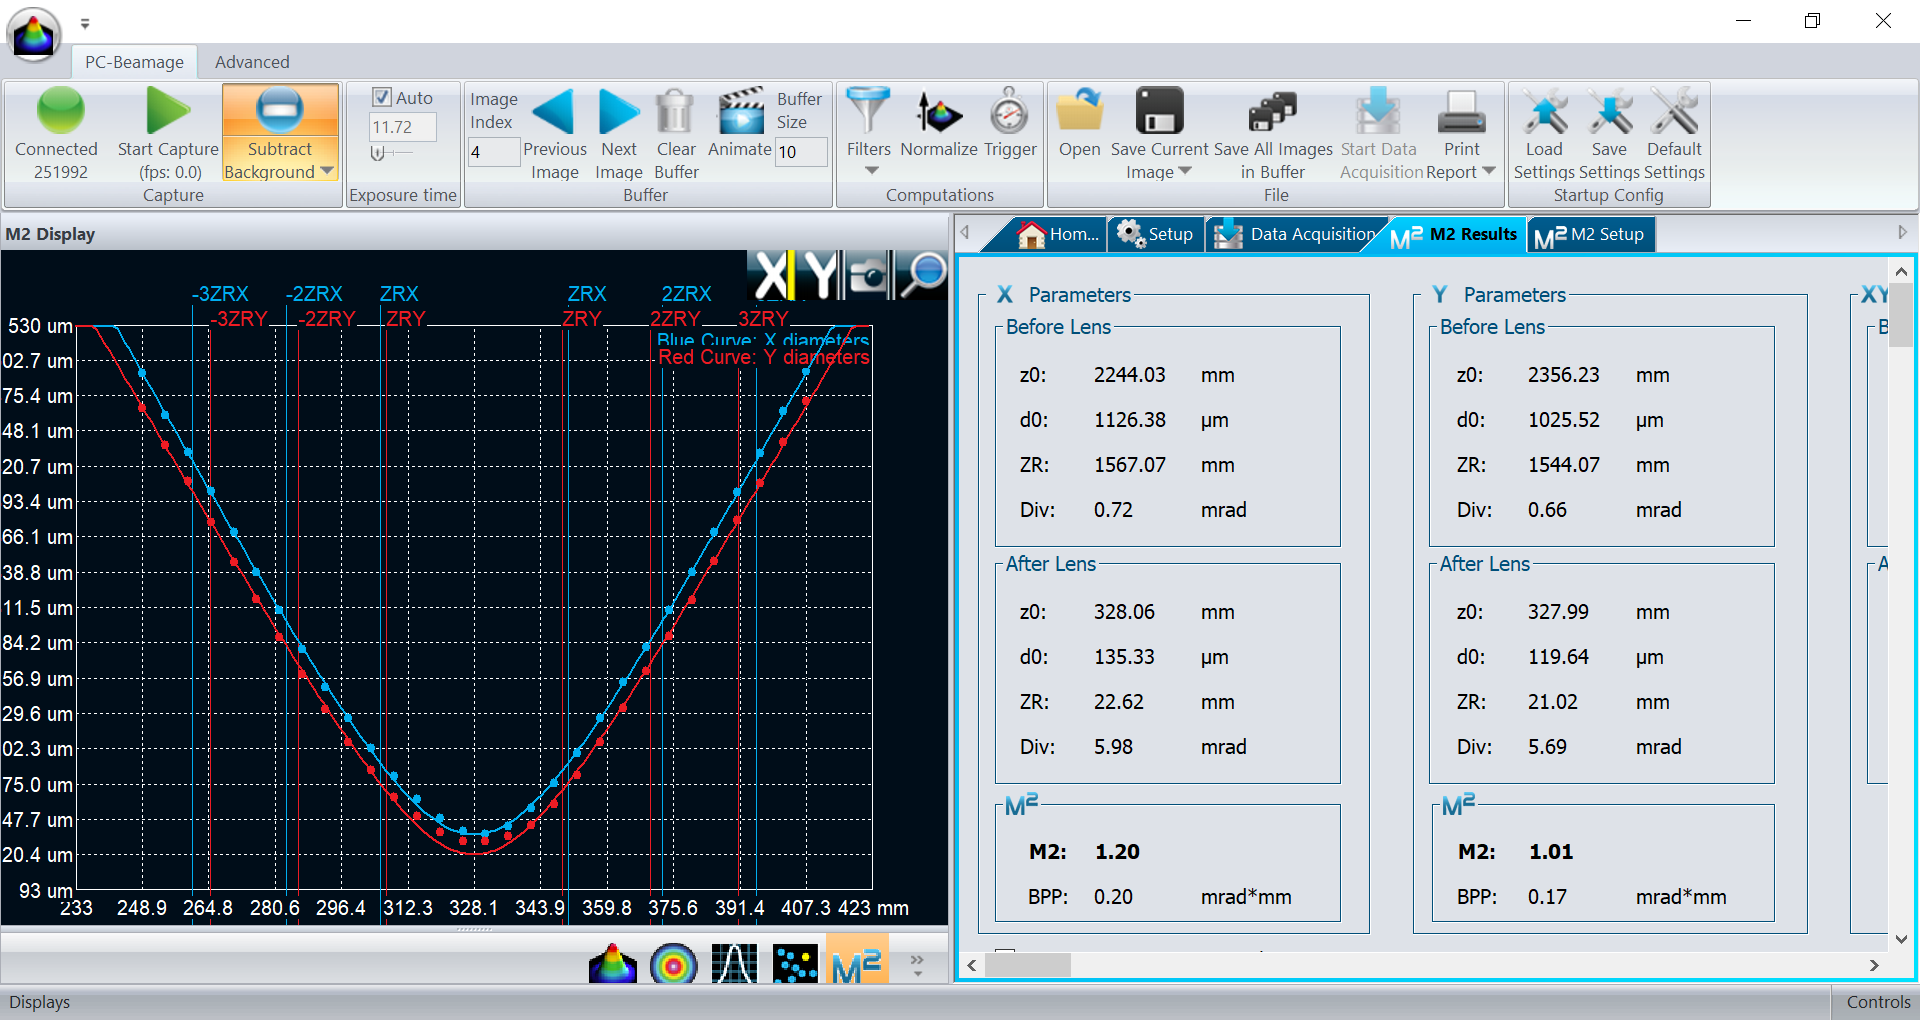Expand the Filters dropdown arrow

(870, 171)
